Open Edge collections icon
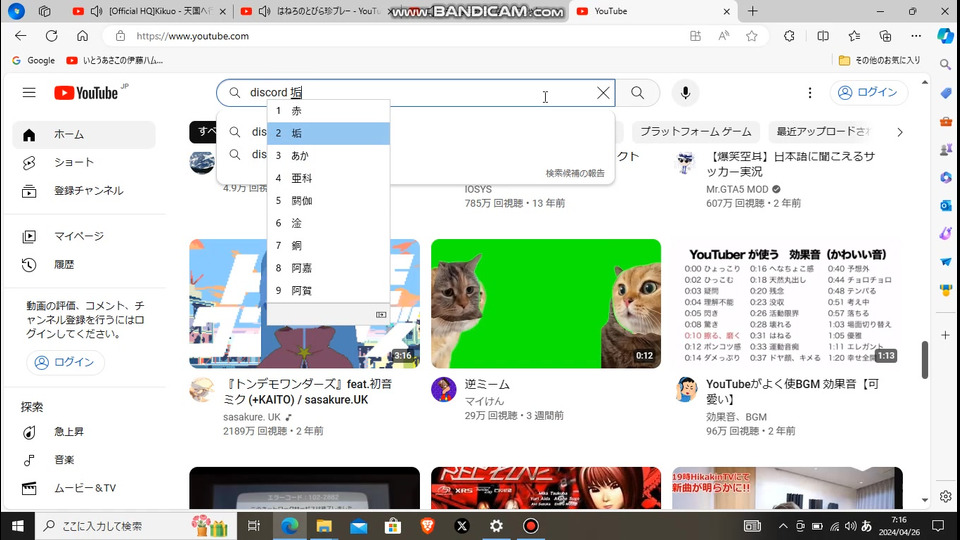960x540 pixels. [x=885, y=36]
